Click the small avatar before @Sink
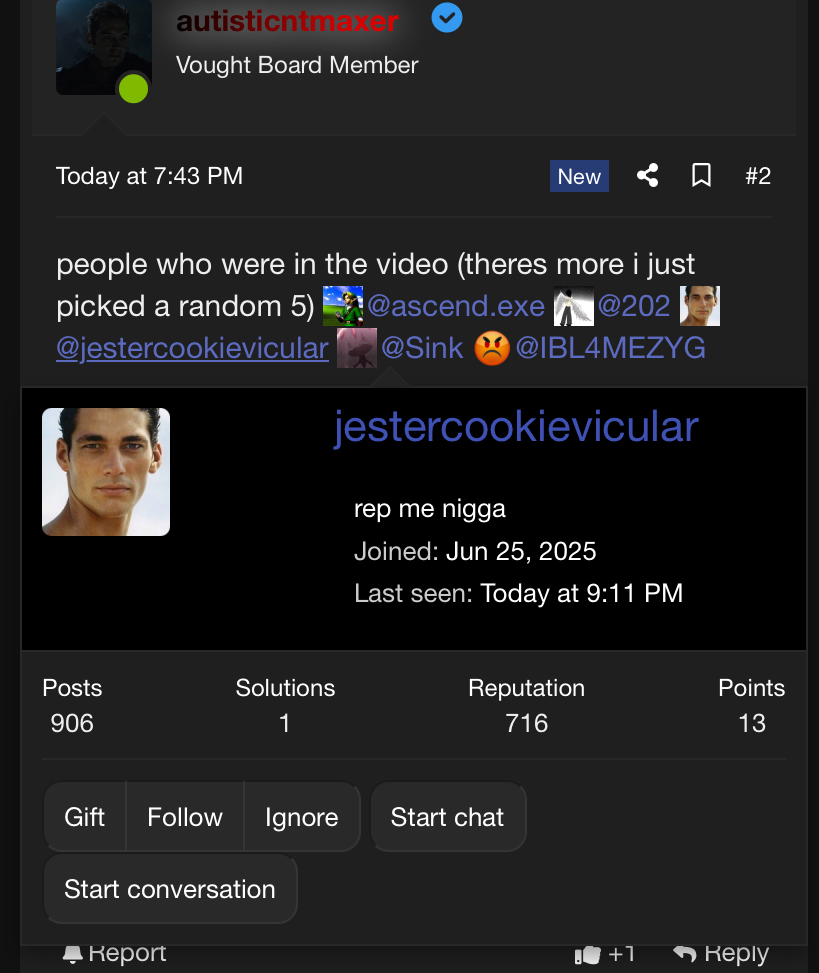819x973 pixels. click(357, 348)
